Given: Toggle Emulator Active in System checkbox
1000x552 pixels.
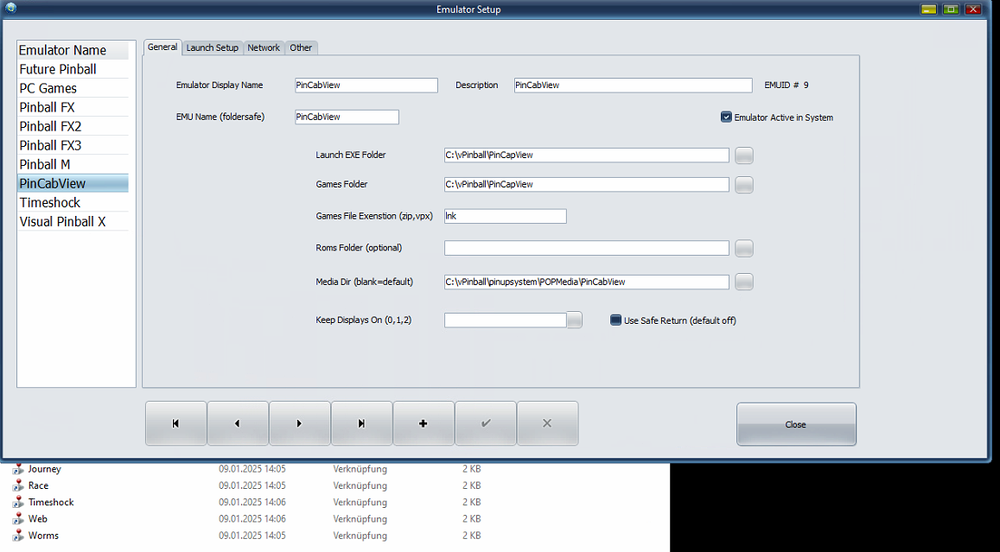Looking at the screenshot, I should click(726, 117).
